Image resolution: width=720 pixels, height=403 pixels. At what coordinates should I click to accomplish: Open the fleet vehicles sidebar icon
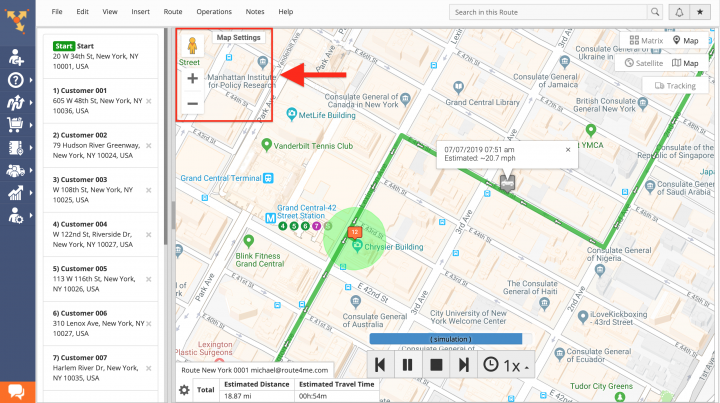coord(16,171)
